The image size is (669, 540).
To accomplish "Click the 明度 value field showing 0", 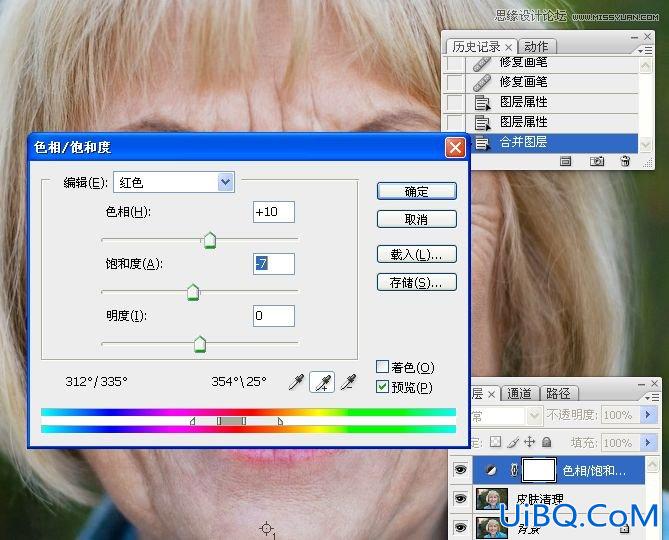I will tap(273, 316).
